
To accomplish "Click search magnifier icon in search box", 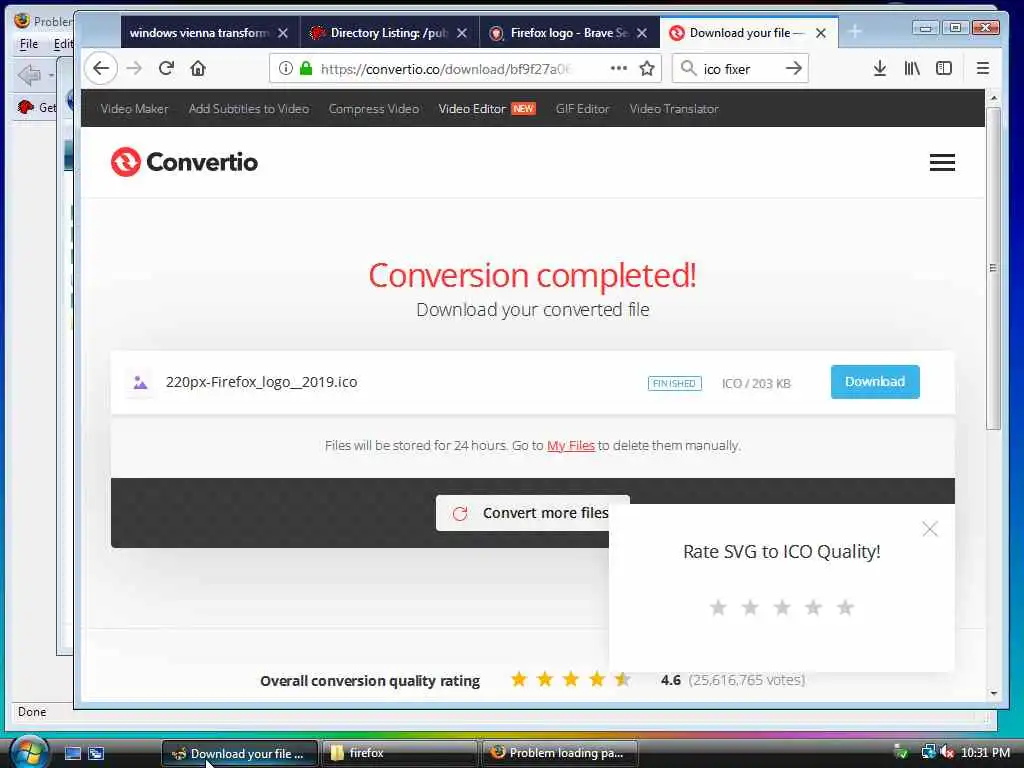I will click(688, 68).
